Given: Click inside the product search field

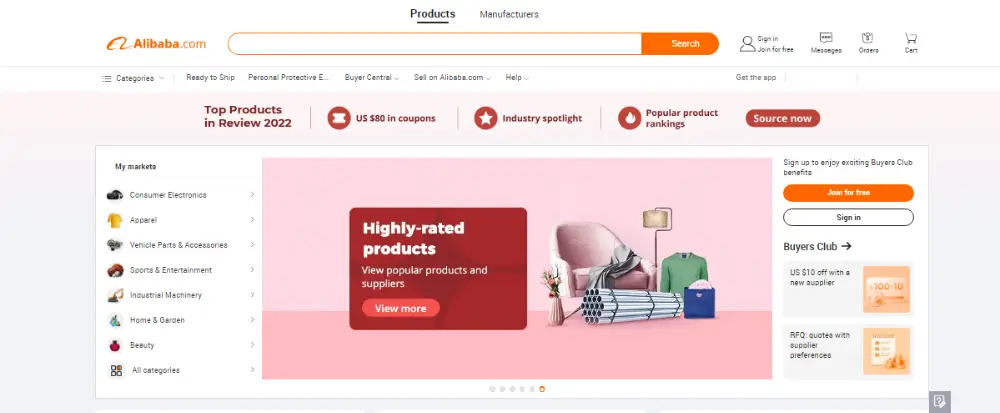Looking at the screenshot, I should coord(435,43).
